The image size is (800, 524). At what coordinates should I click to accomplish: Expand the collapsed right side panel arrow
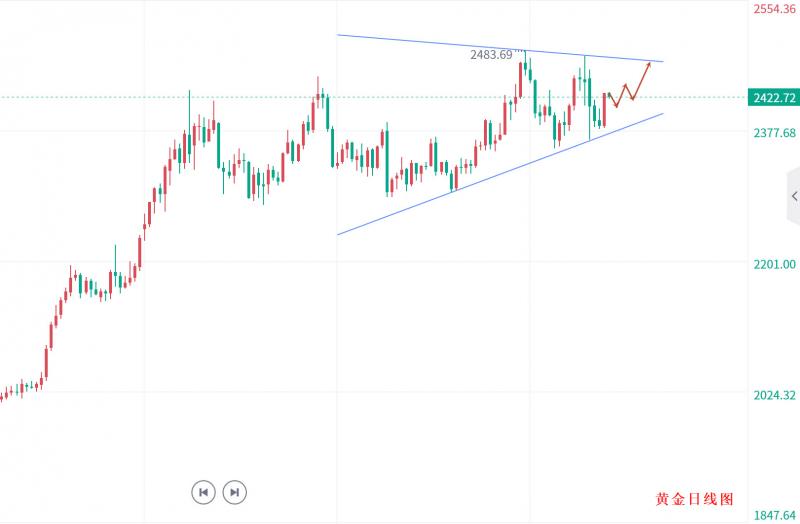pyautogui.click(x=794, y=196)
